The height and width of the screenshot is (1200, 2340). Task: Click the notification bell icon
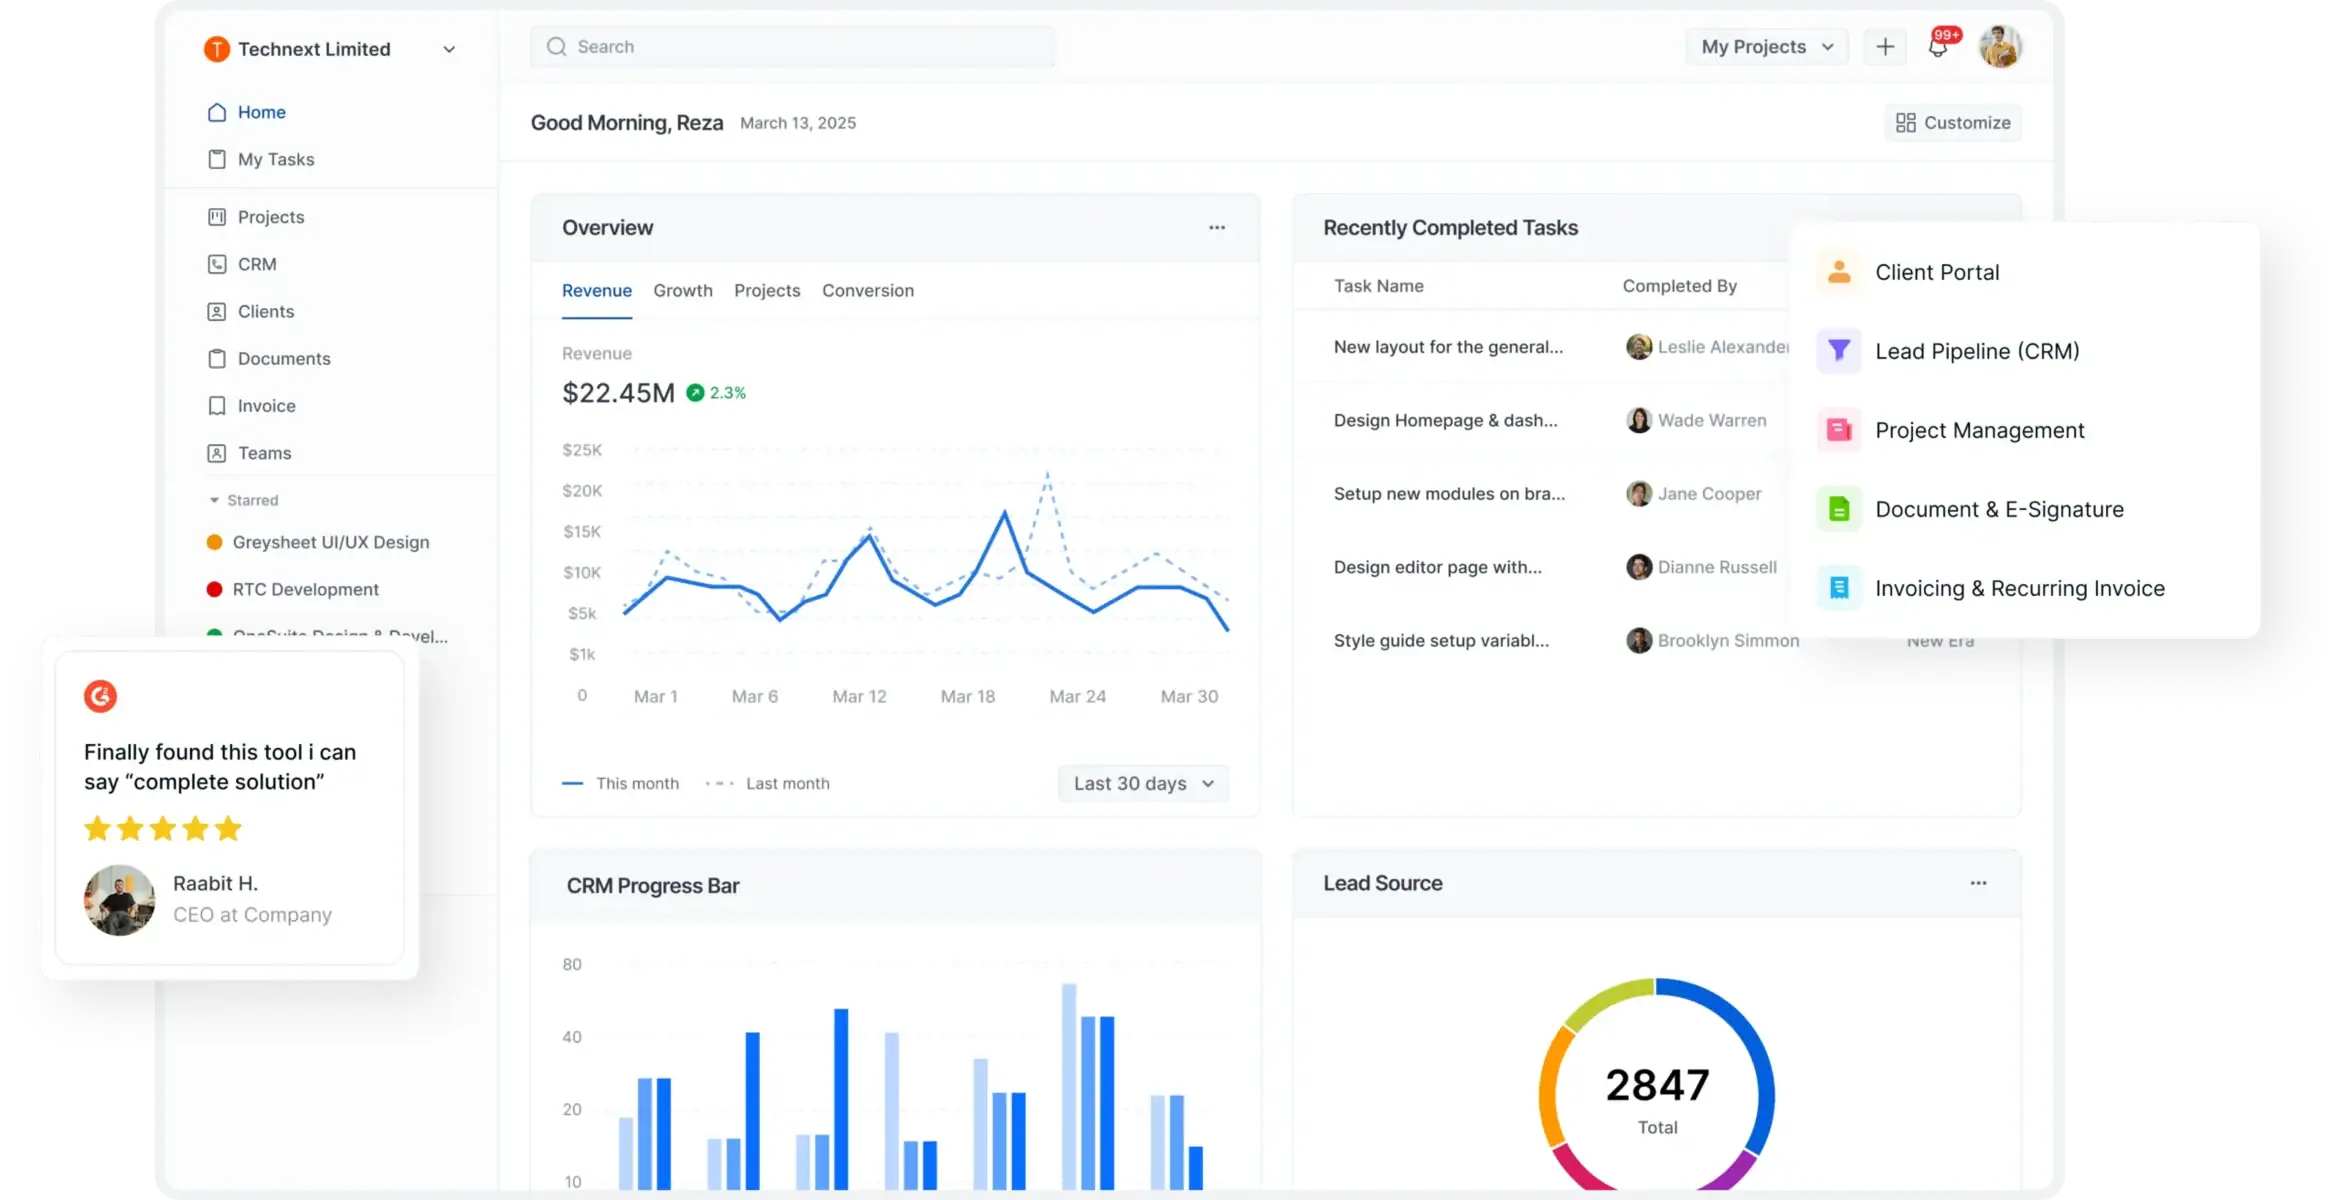pos(1938,48)
